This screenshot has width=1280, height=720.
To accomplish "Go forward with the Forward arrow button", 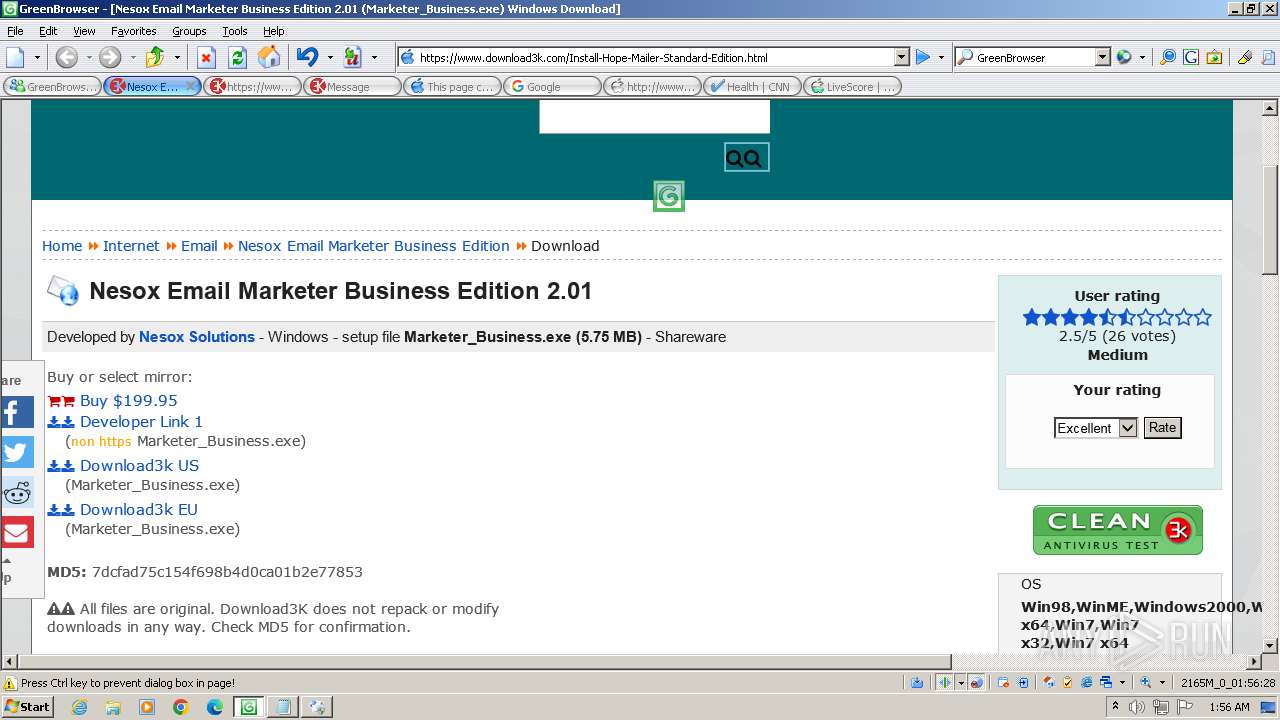I will point(109,57).
